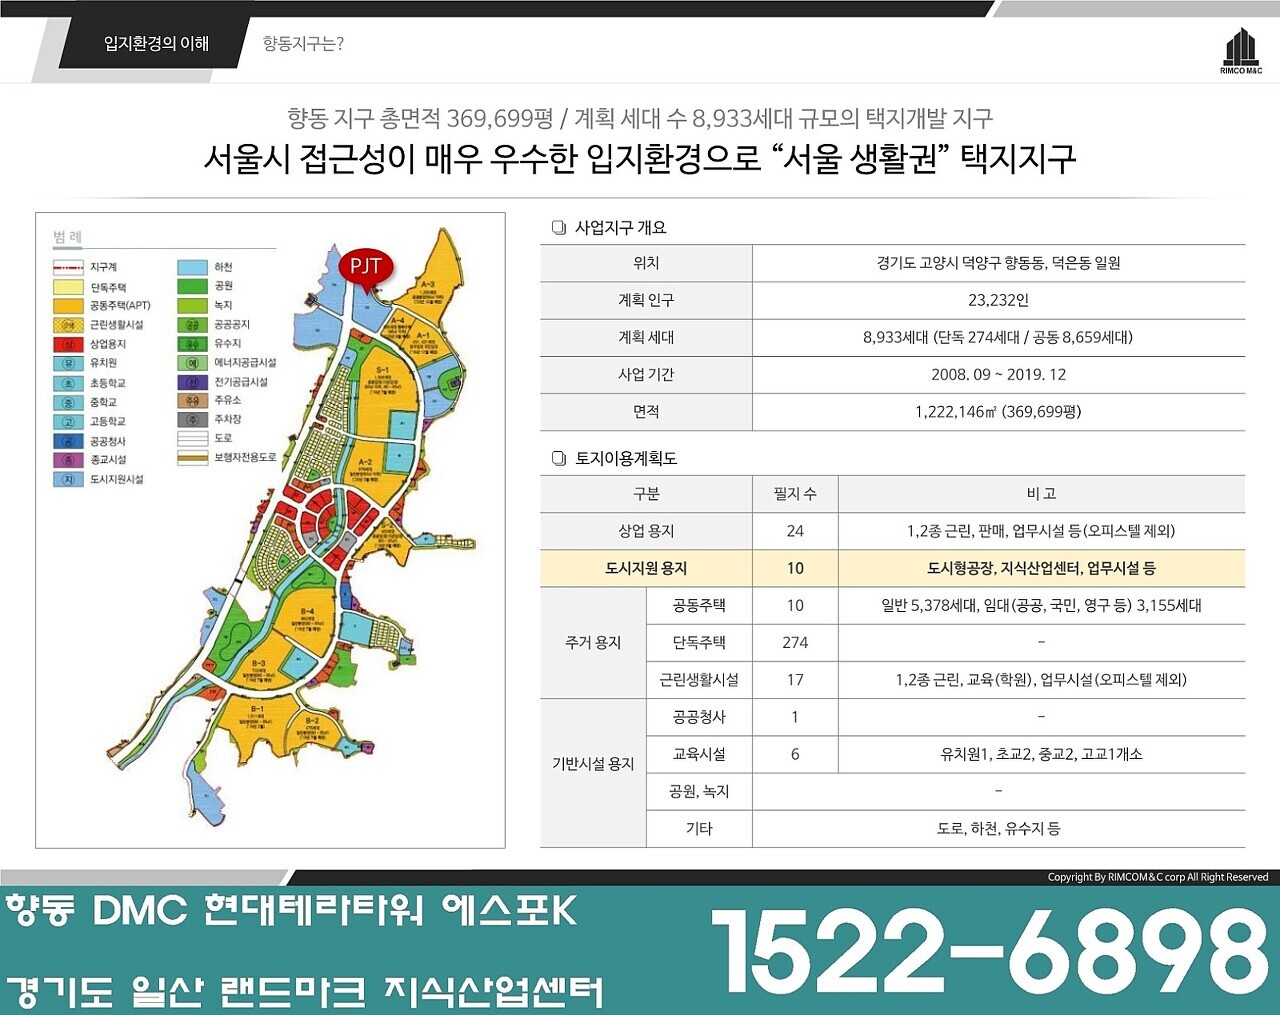Screen dimensions: 1280x1015
Task: Click the lot count 274 cell
Action: pos(795,642)
